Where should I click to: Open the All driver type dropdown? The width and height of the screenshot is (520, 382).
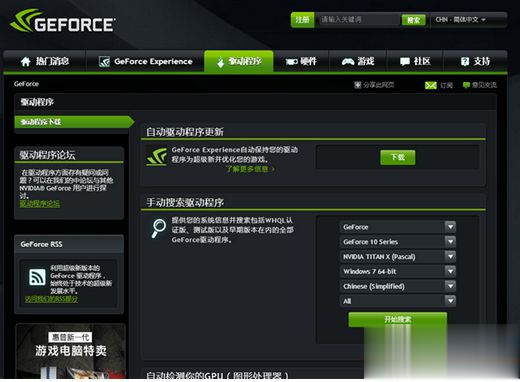398,301
